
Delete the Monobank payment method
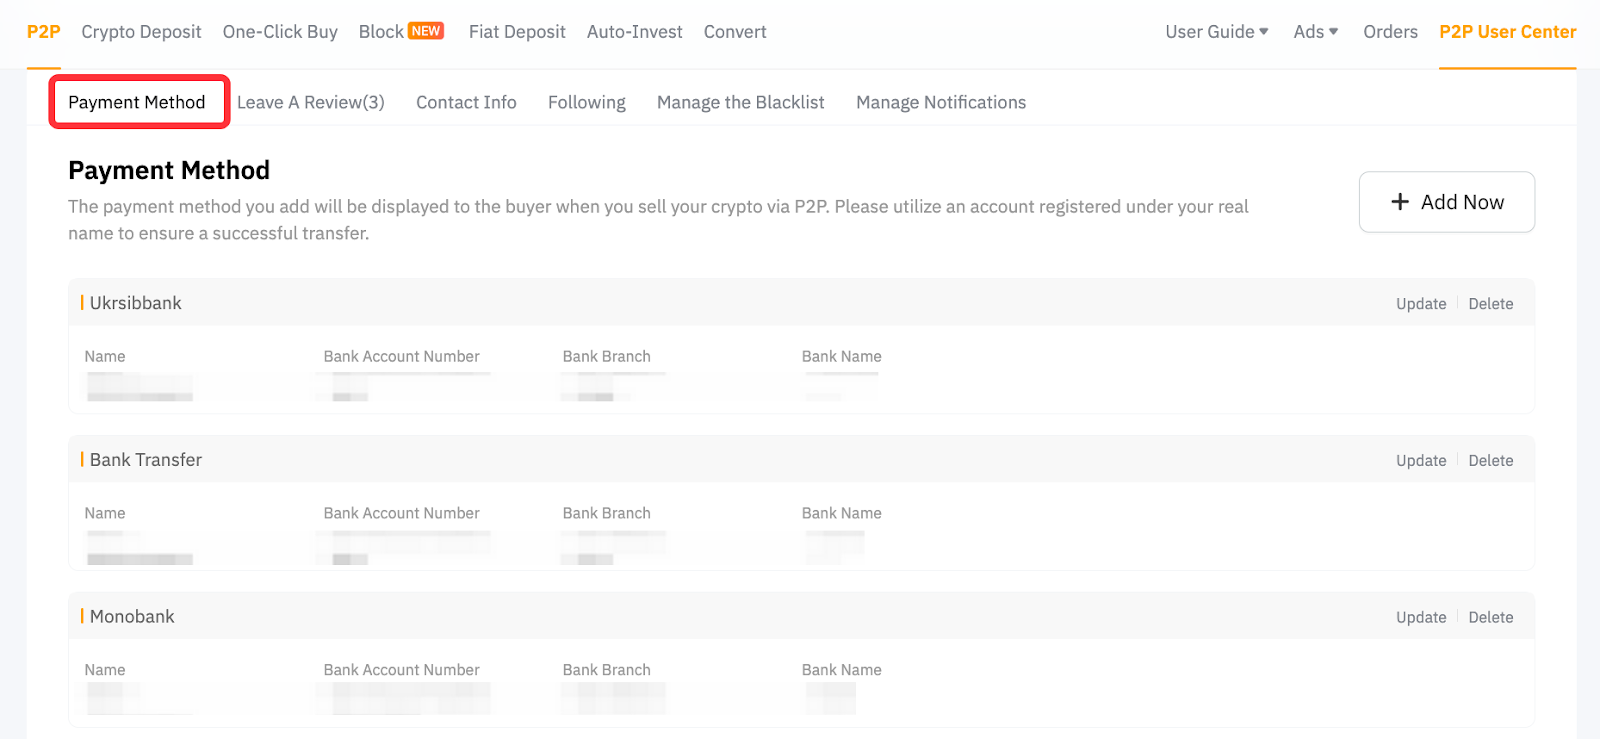click(1490, 618)
